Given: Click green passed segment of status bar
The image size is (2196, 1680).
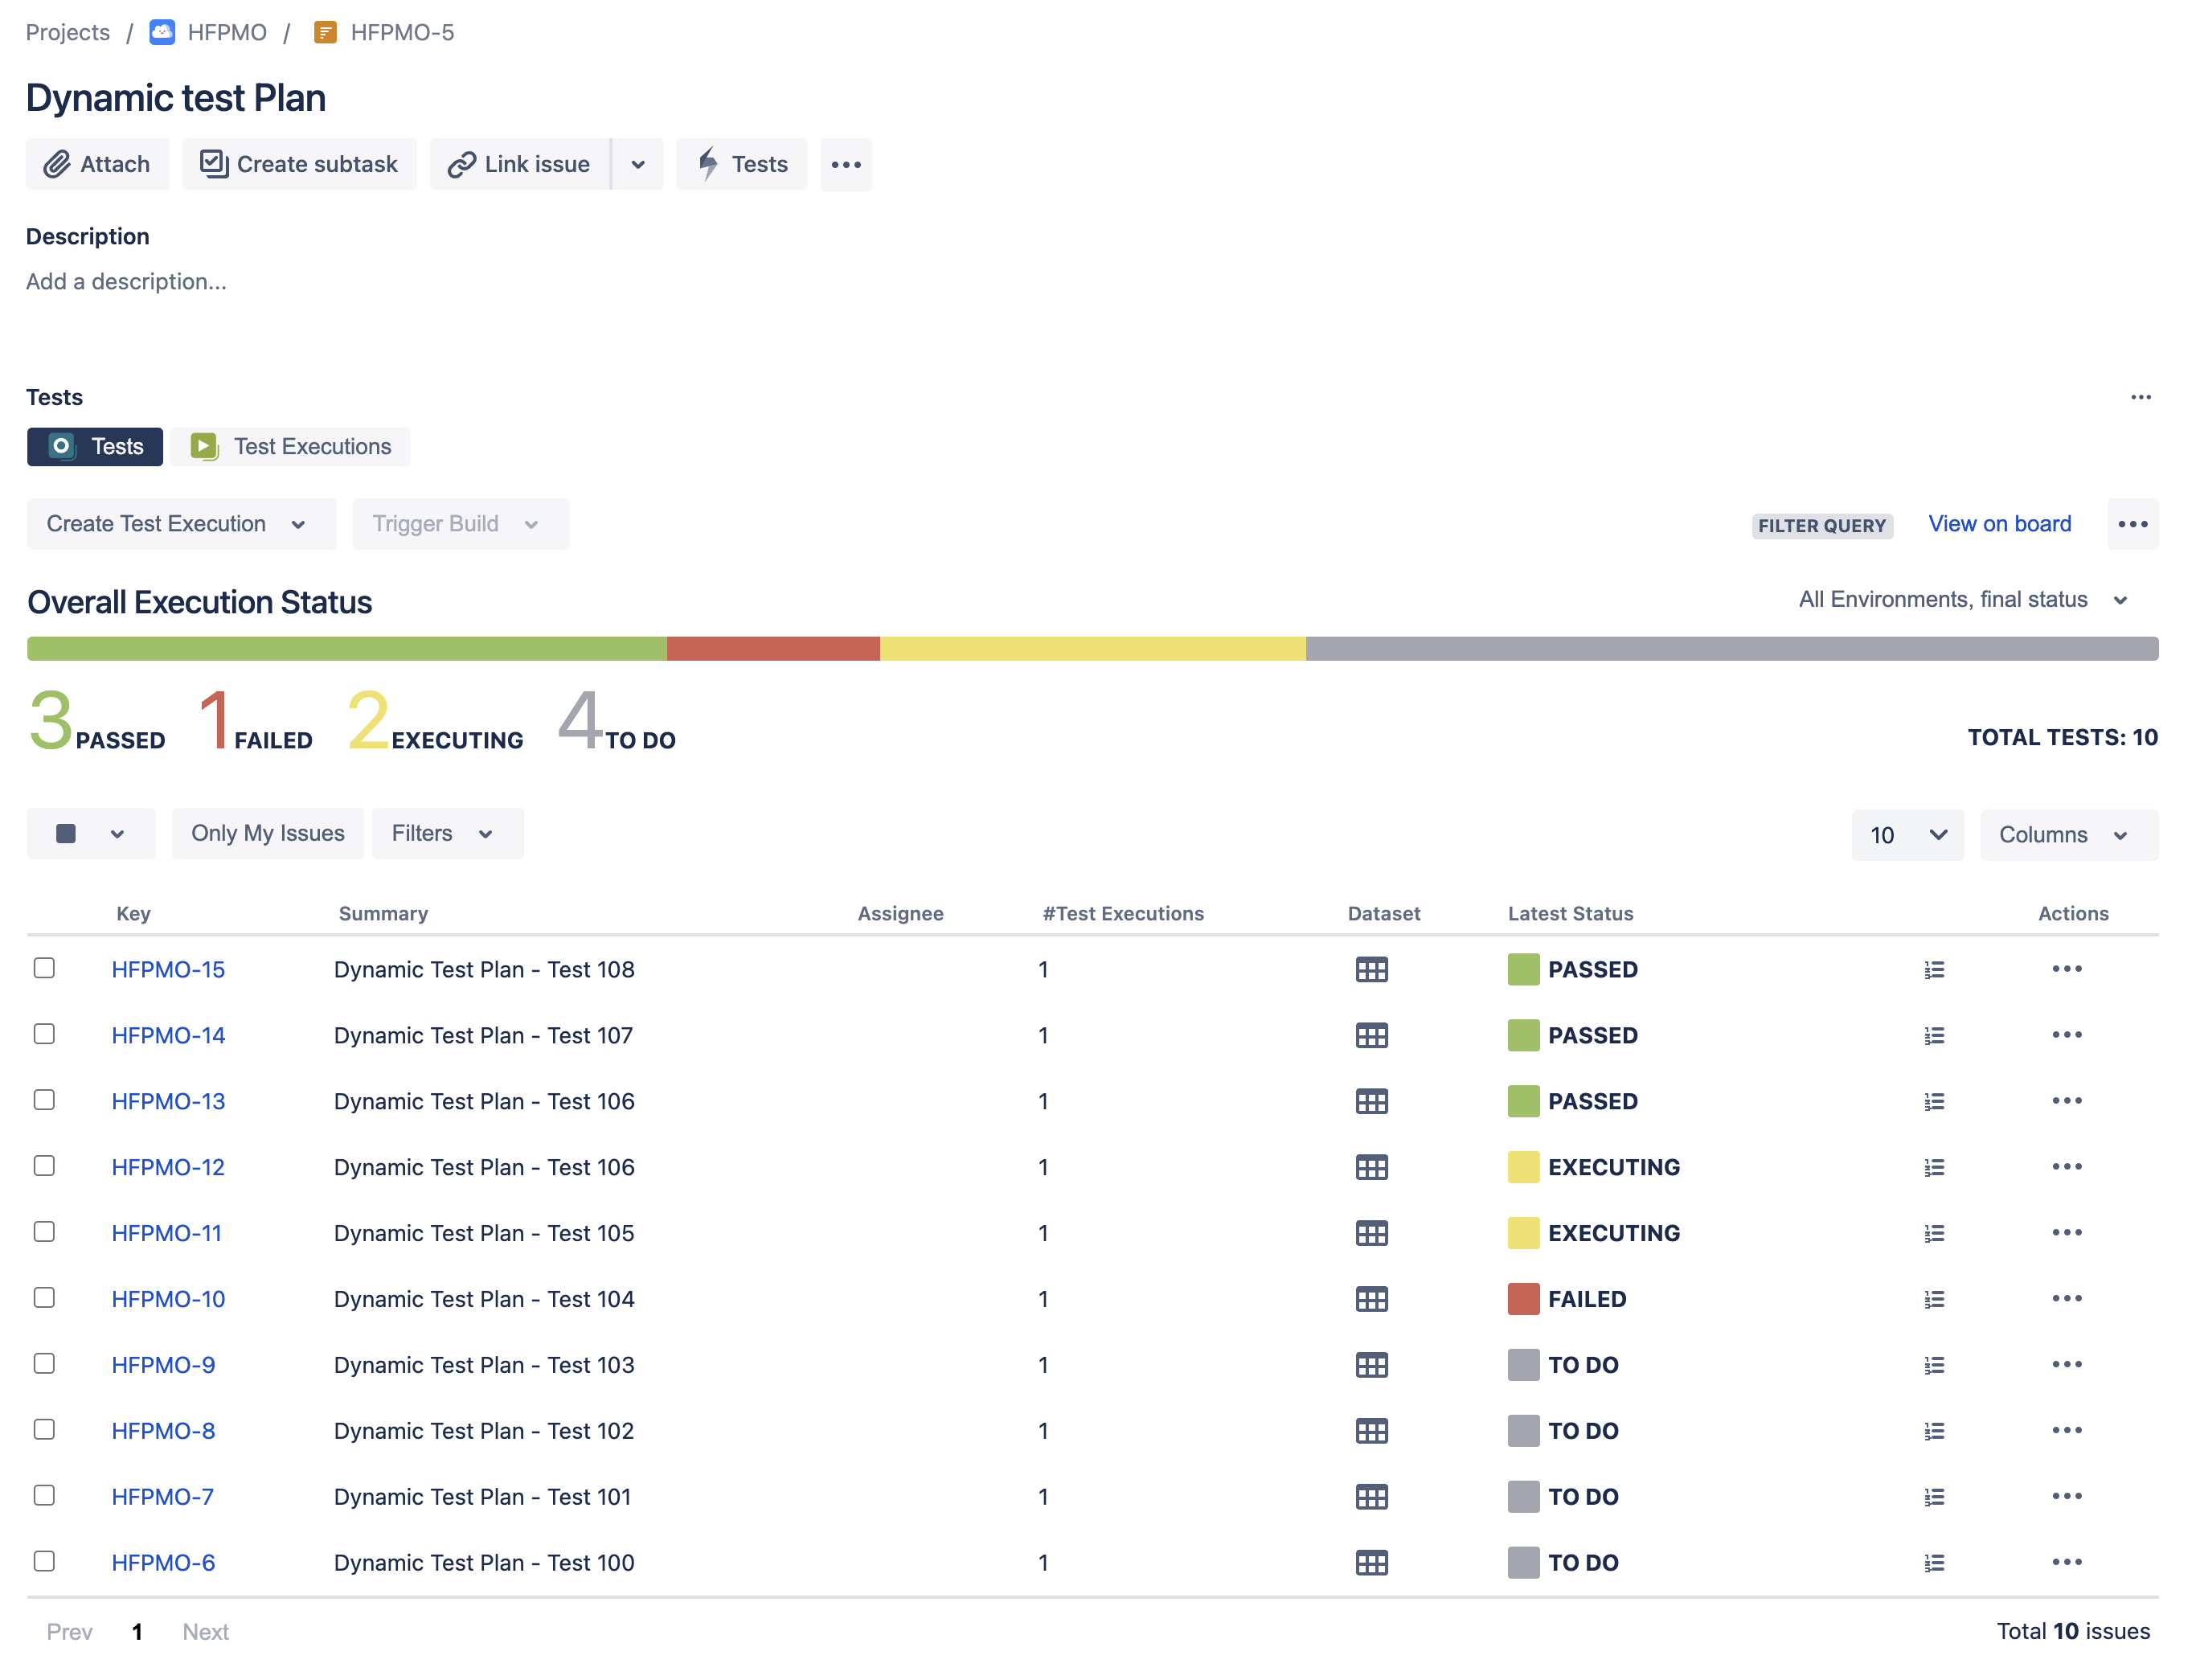Looking at the screenshot, I should pos(347,649).
